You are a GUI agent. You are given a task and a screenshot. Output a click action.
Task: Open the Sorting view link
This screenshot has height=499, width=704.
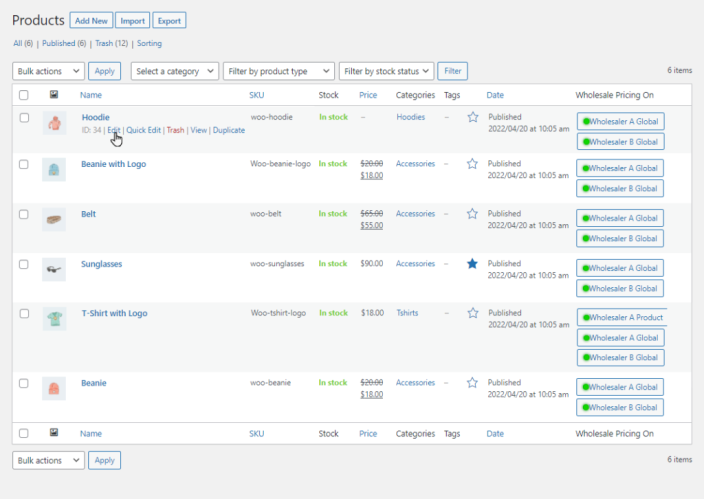[148, 44]
